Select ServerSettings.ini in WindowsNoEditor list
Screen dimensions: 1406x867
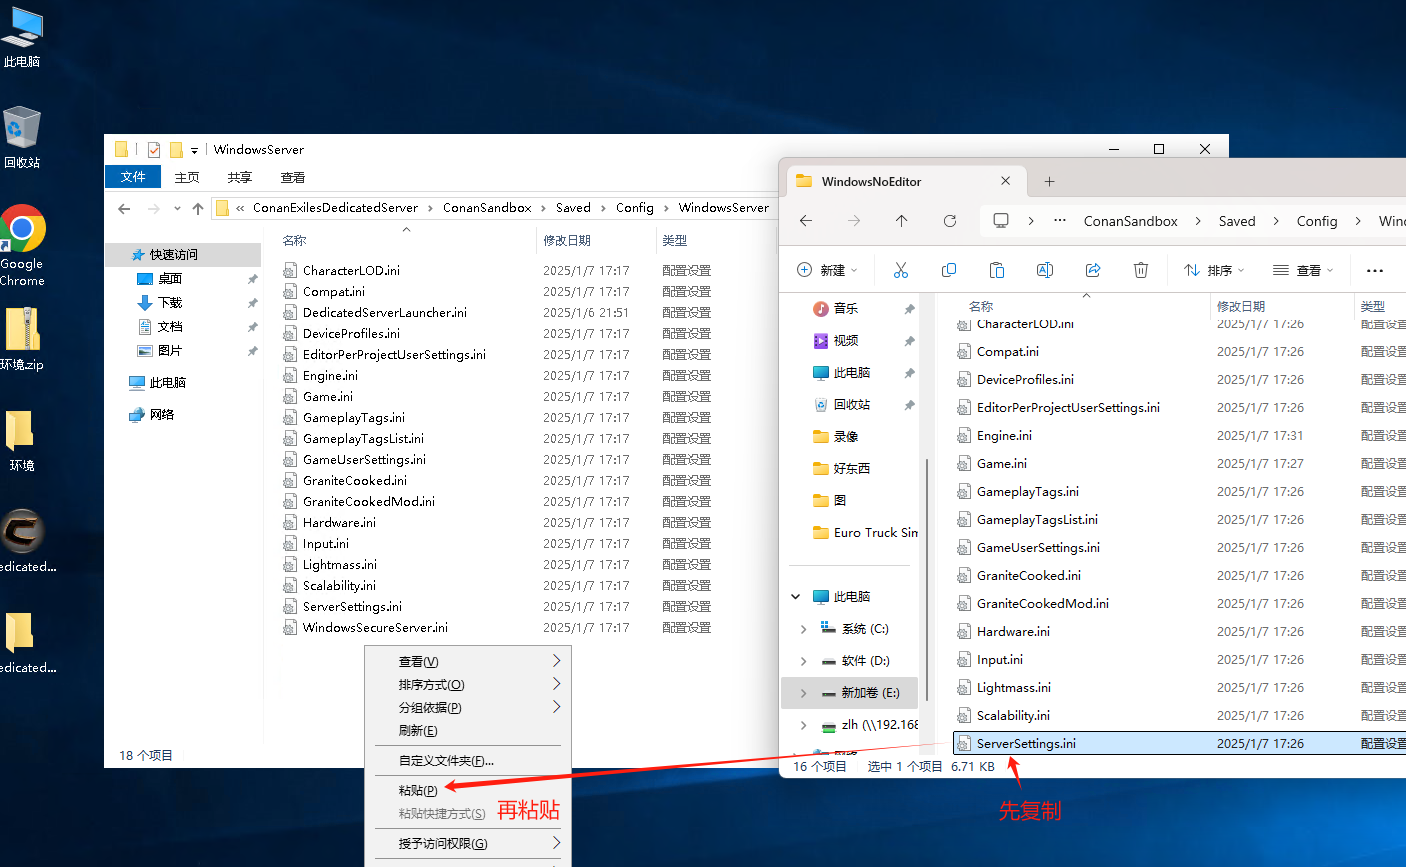pos(1180,743)
